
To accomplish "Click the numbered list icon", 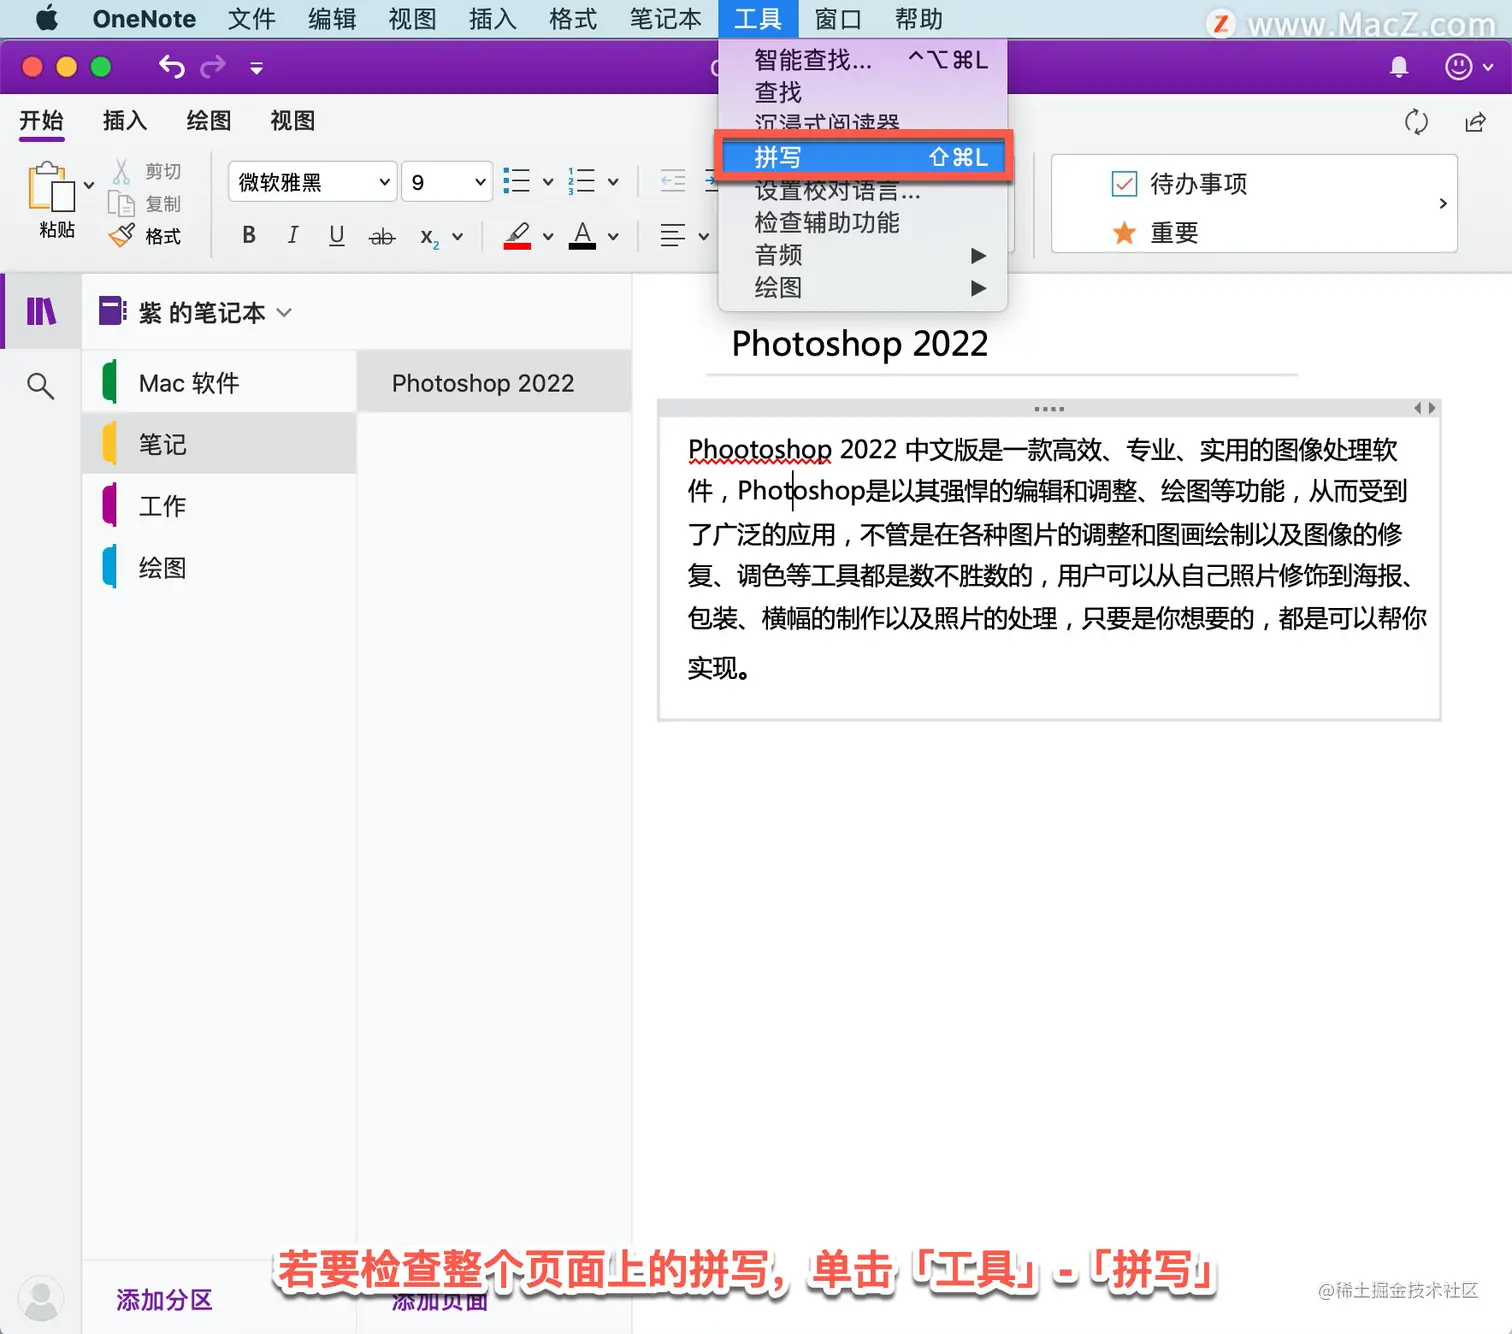I will 581,181.
